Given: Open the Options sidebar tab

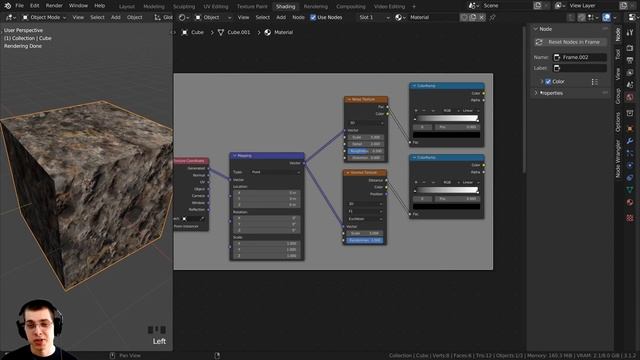Looking at the screenshot, I should (x=618, y=122).
